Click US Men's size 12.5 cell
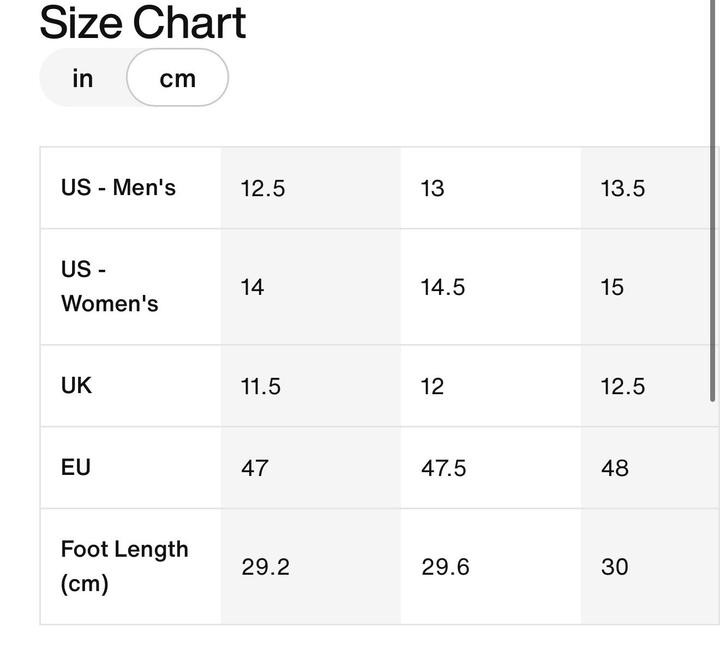The height and width of the screenshot is (658, 720). [263, 188]
